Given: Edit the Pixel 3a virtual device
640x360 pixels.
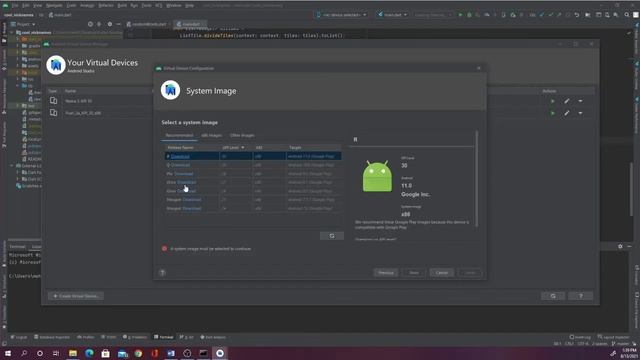Looking at the screenshot, I should click(x=567, y=113).
